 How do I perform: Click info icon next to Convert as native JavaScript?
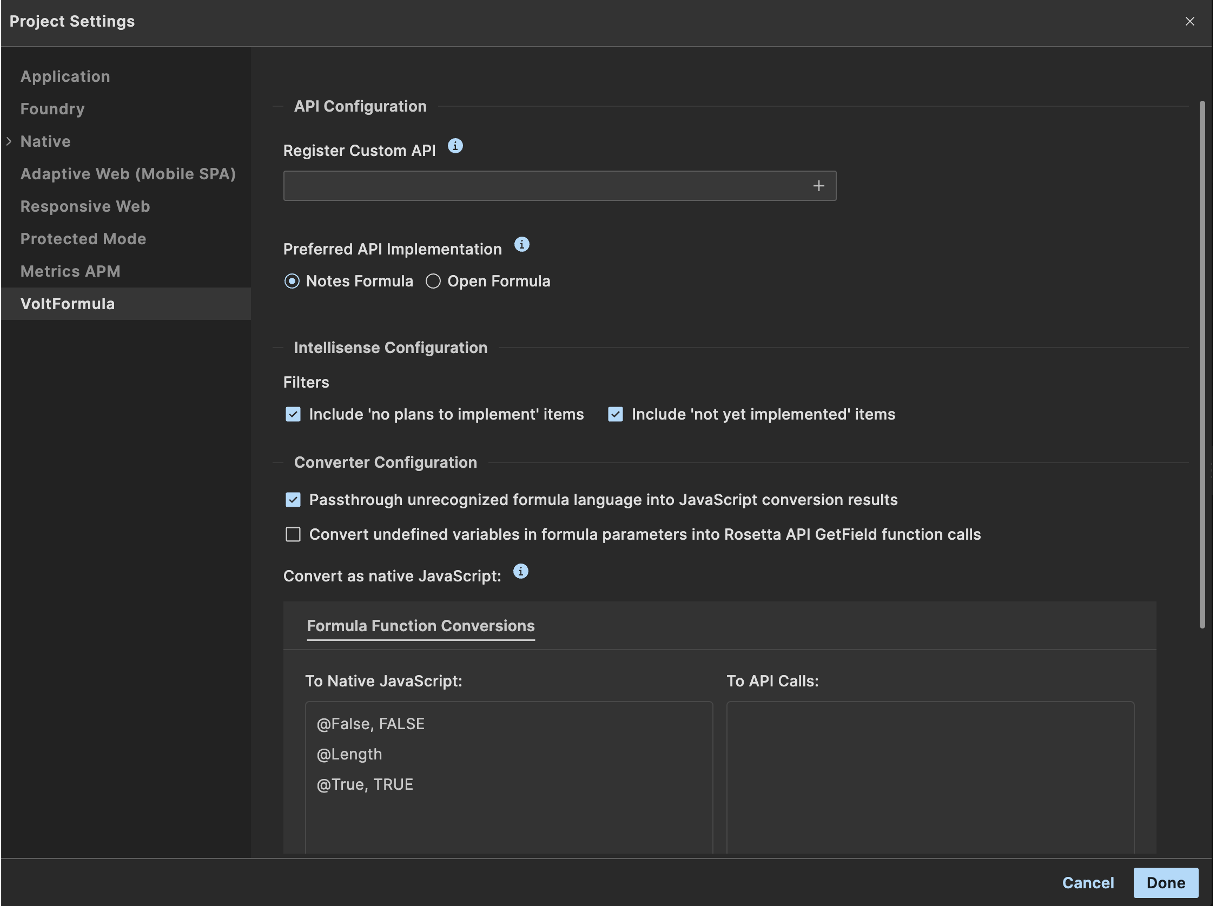click(x=520, y=572)
